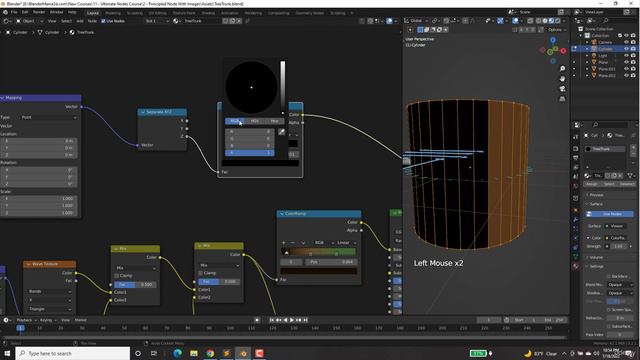The height and width of the screenshot is (360, 640).
Task: Open node editor View menu
Action: pyautogui.click(x=52, y=21)
